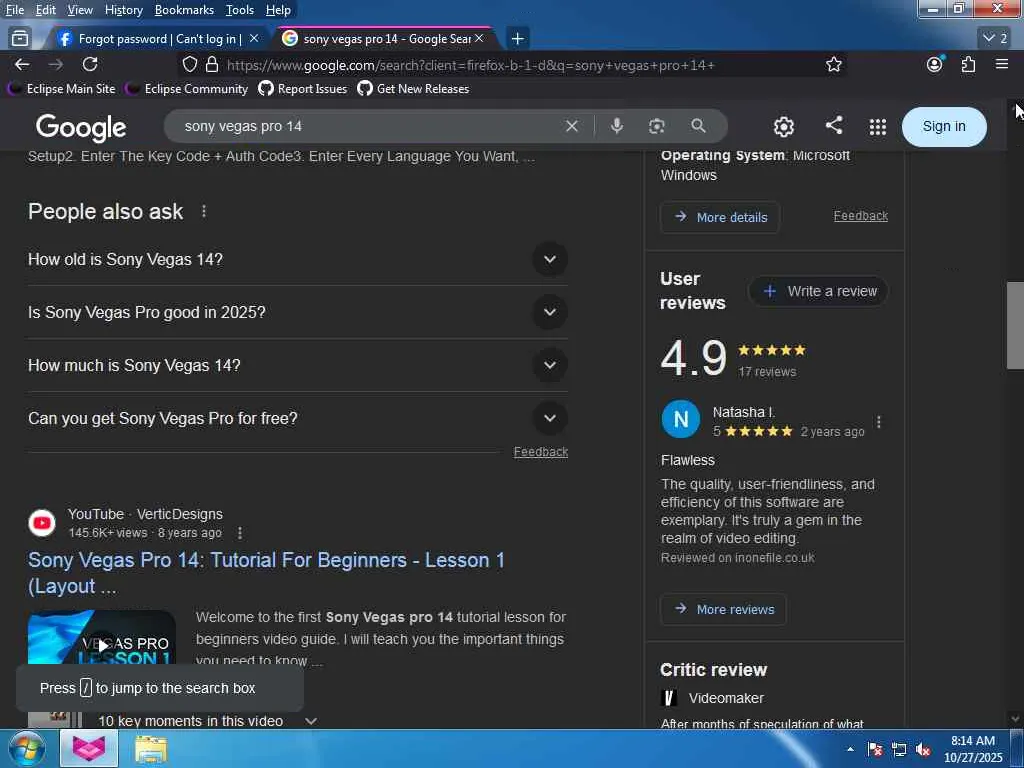
Task: Reload the current page
Action: [90, 65]
